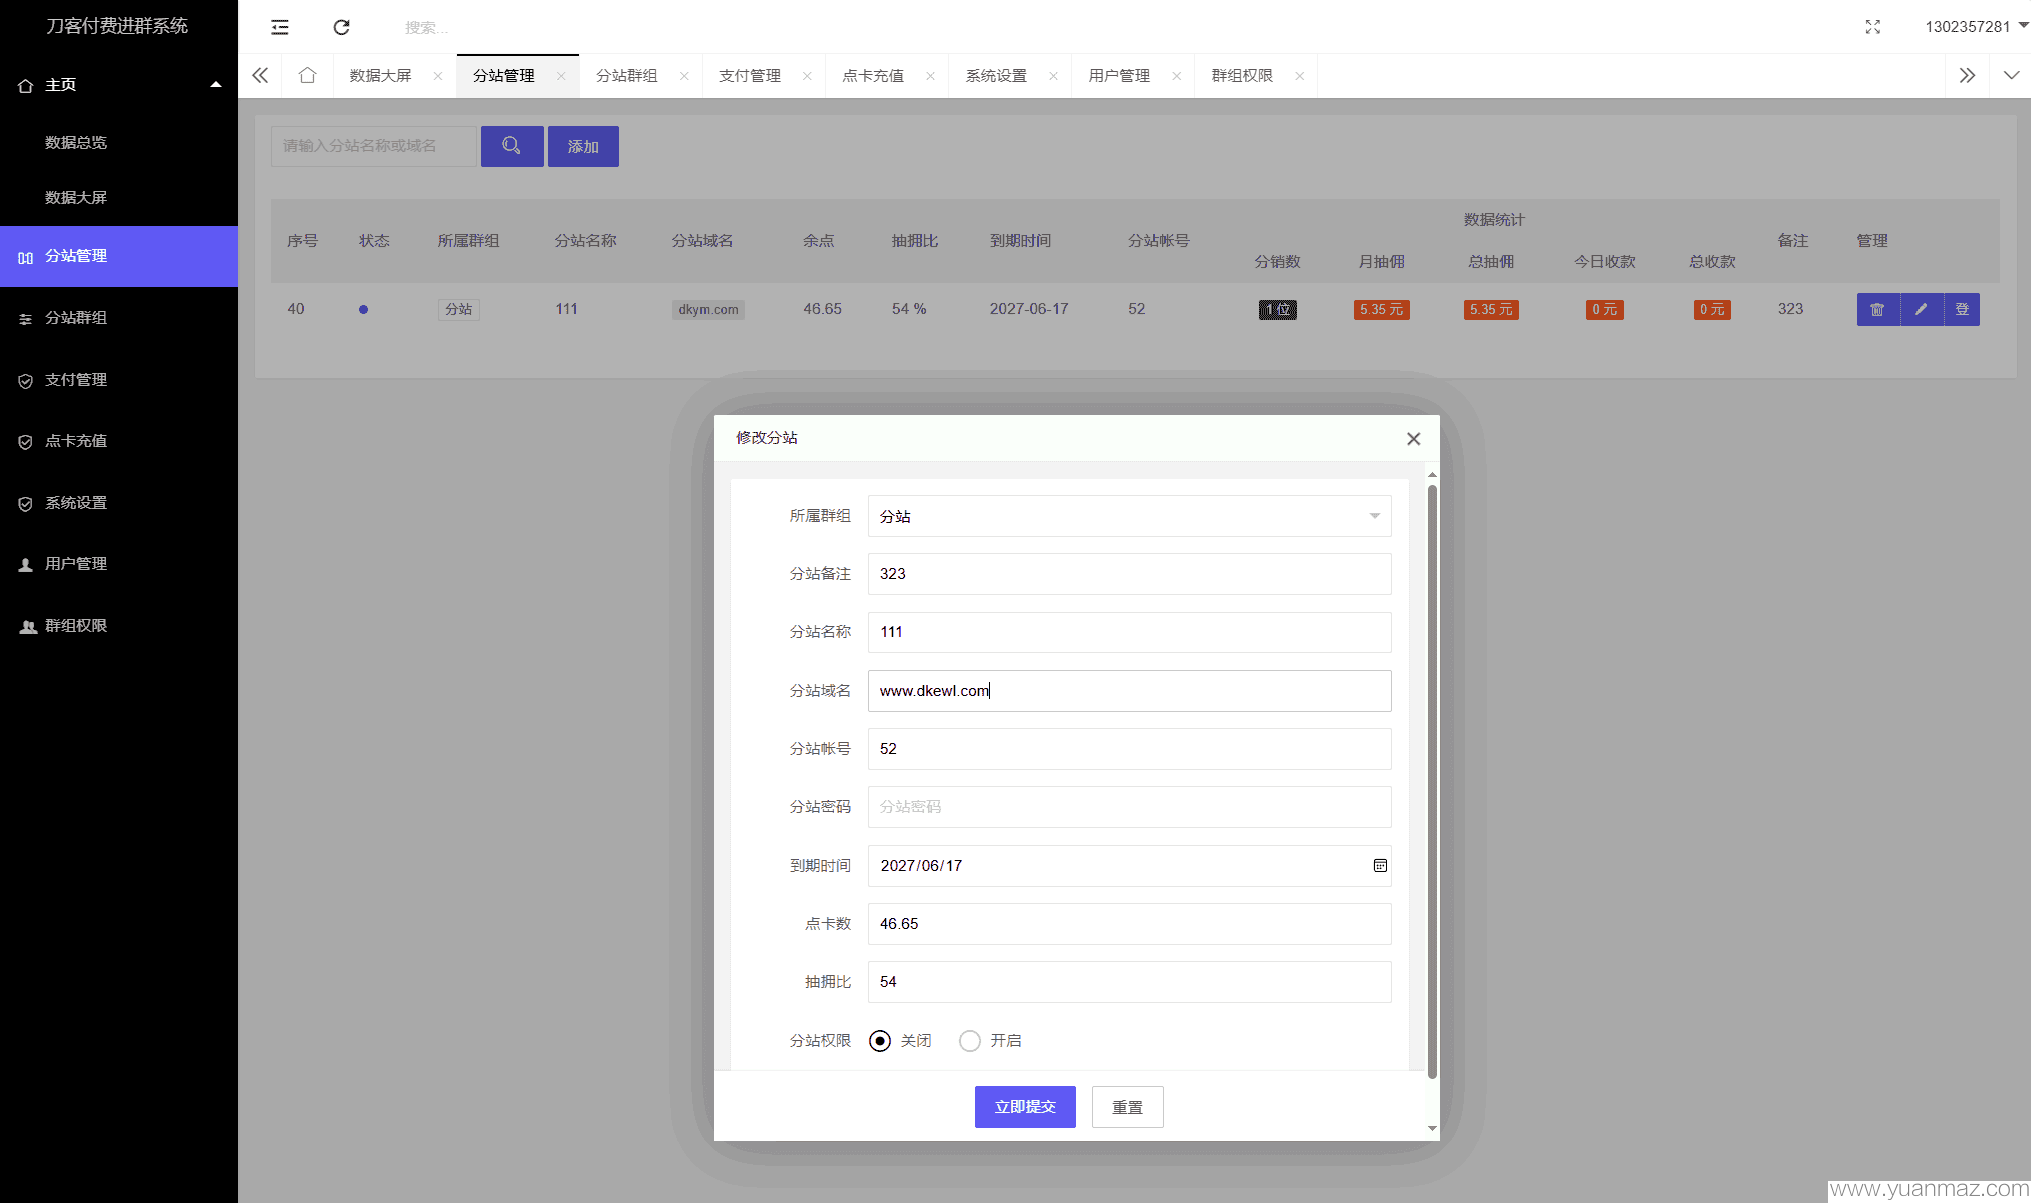This screenshot has height=1203, width=2031.
Task: Click the 抽拥比 input showing 54
Action: coord(1129,982)
